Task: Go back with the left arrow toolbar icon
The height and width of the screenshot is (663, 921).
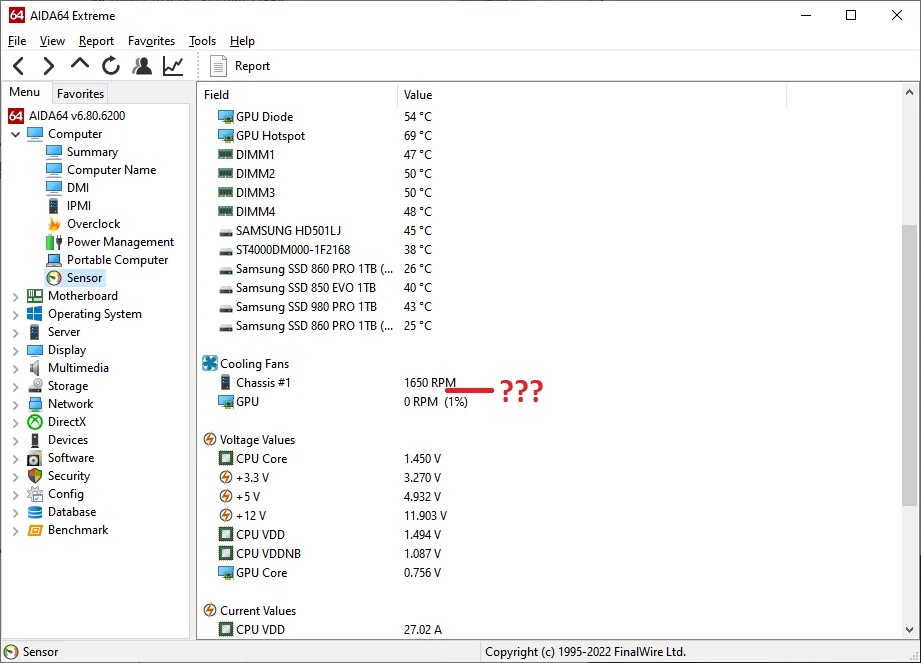Action: click(19, 66)
